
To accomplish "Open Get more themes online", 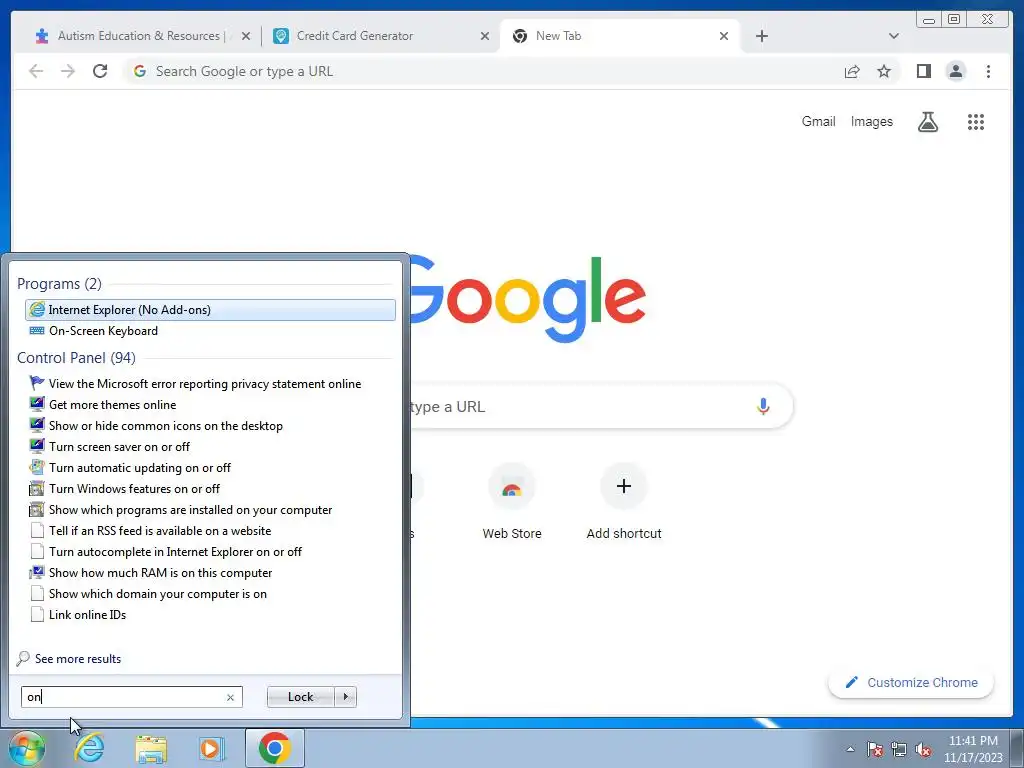I will tap(210, 404).
